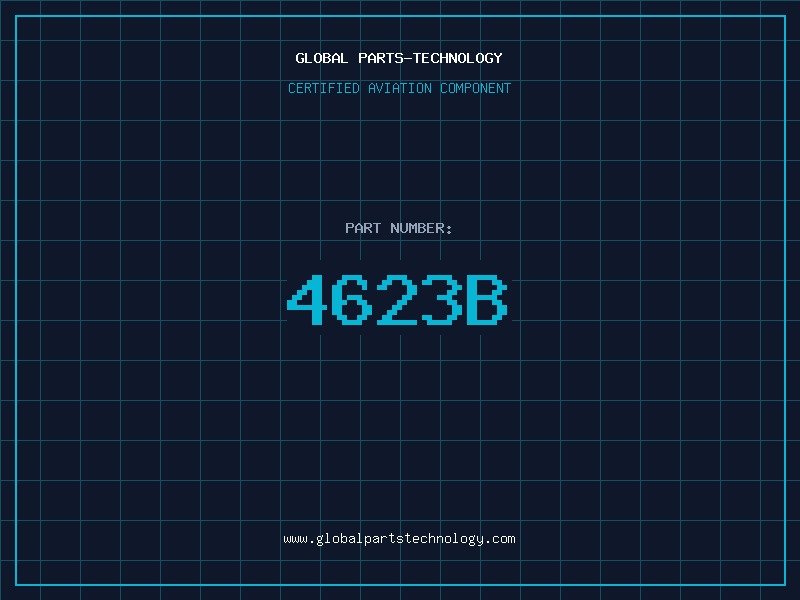Select the part number 4623B
This screenshot has width=800, height=600.
[x=397, y=299]
